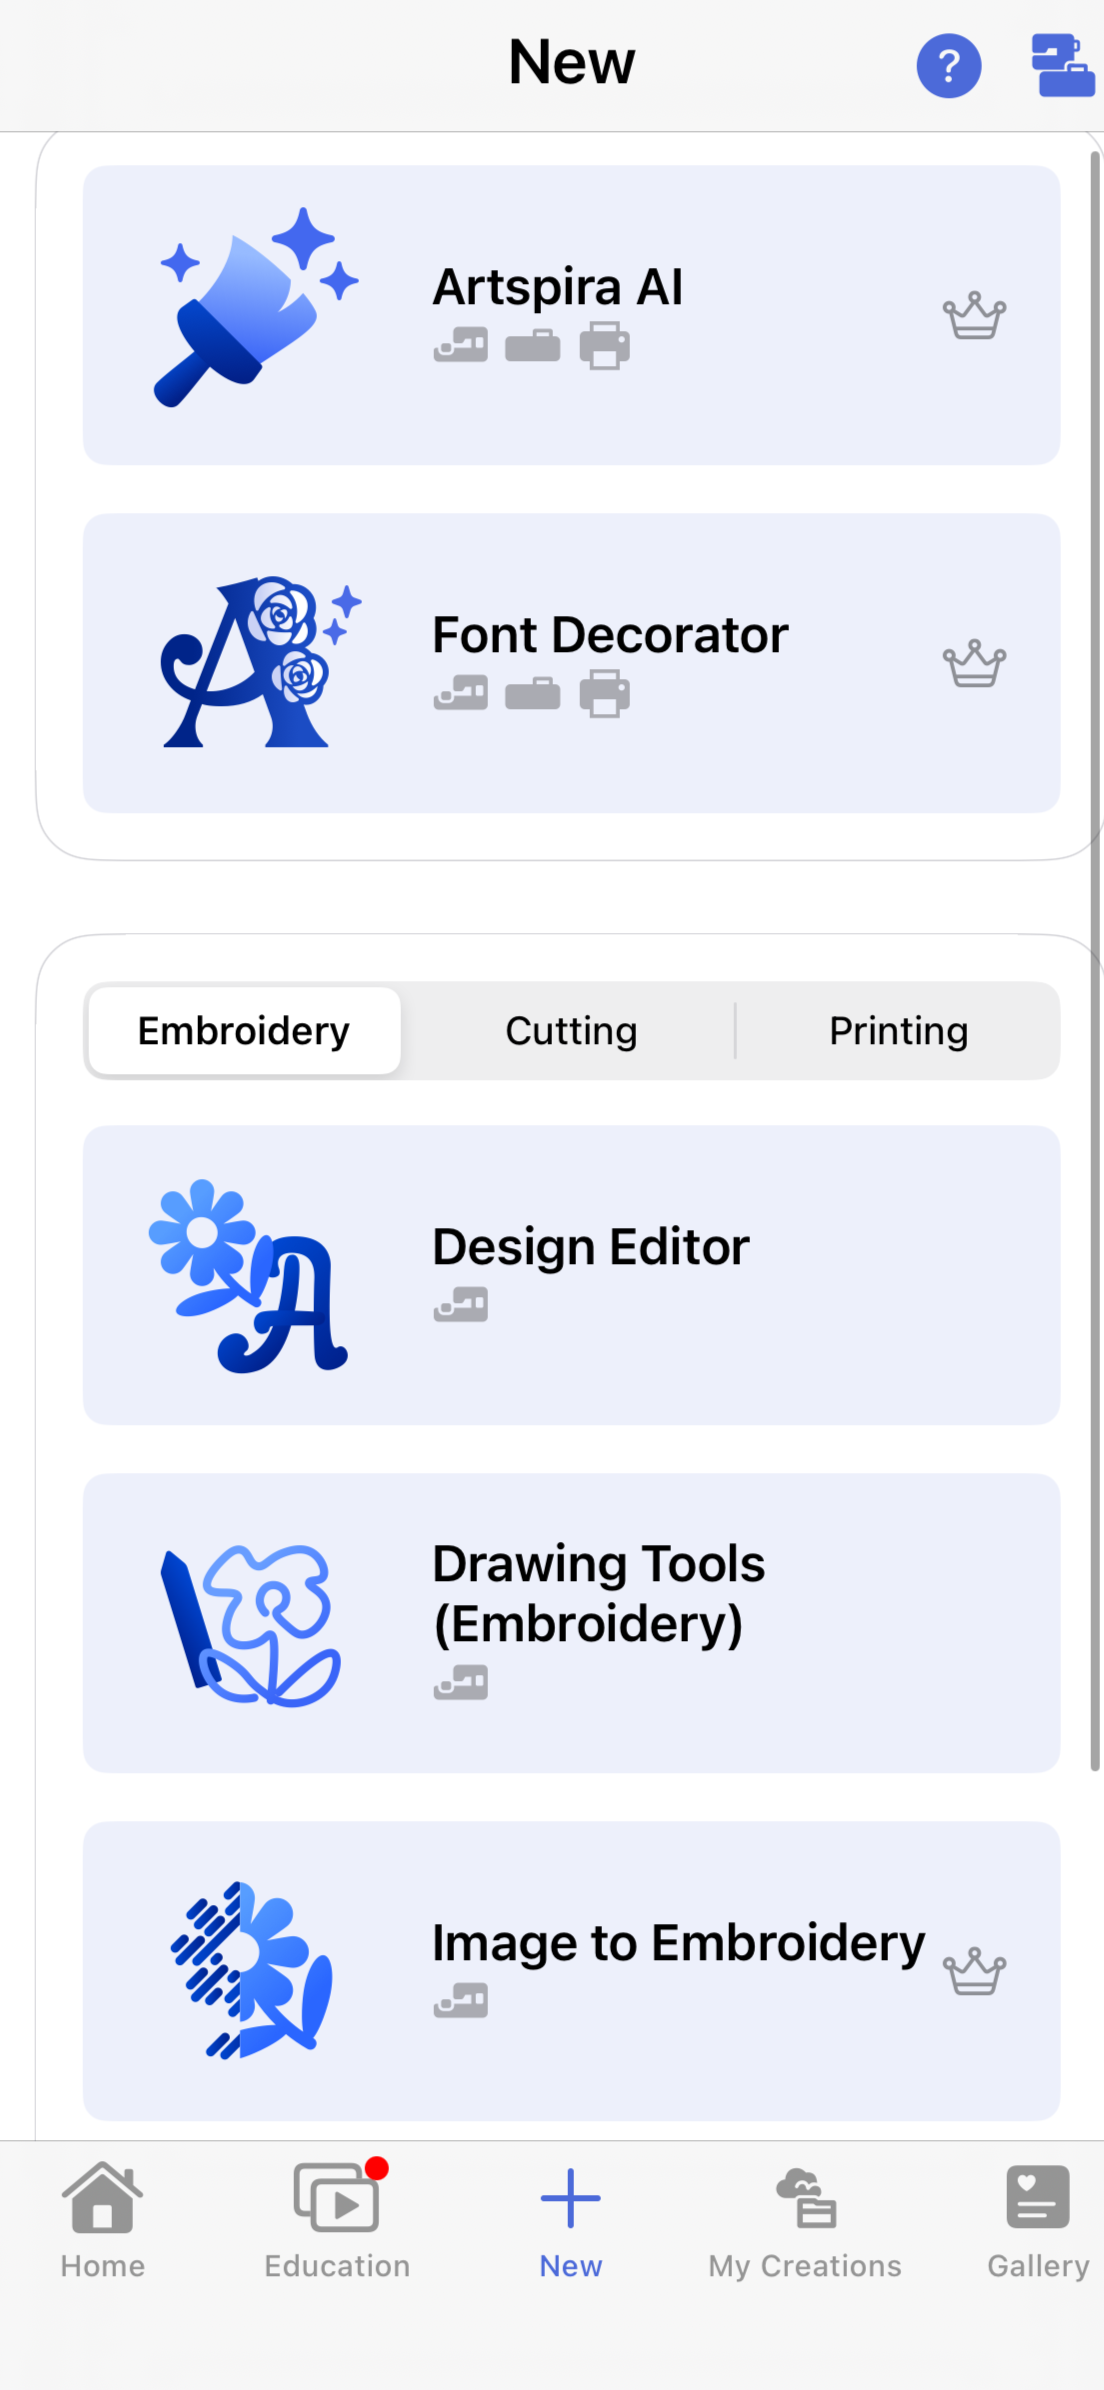Tap the Font Decorator floral letter icon

(x=260, y=662)
